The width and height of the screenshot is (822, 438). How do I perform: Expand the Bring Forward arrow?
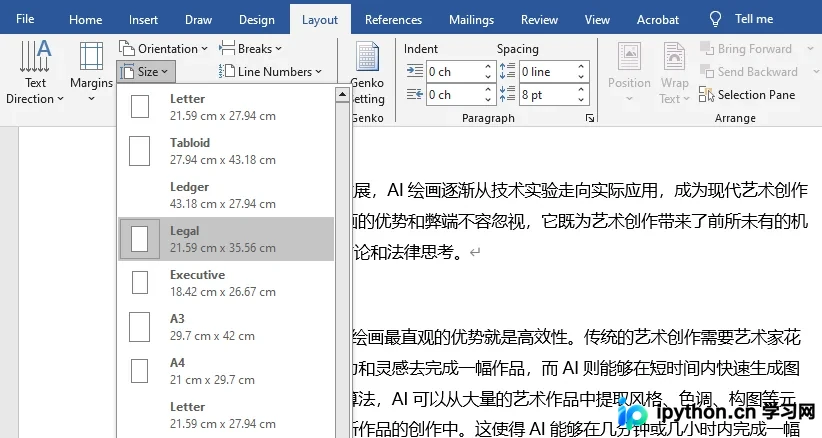coord(810,49)
